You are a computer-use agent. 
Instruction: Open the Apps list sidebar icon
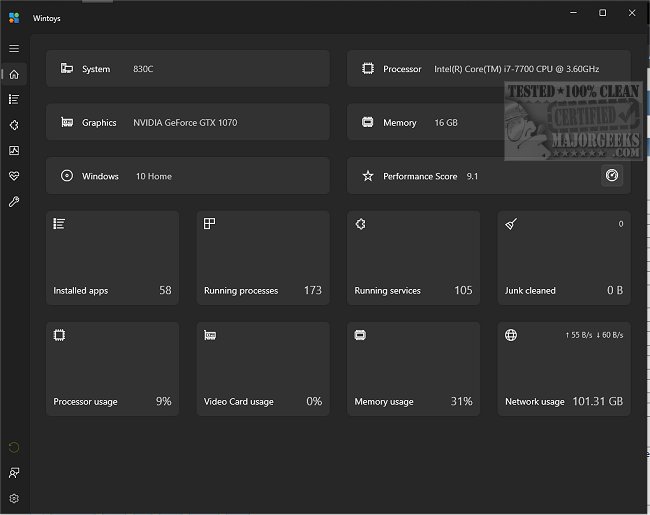(14, 100)
